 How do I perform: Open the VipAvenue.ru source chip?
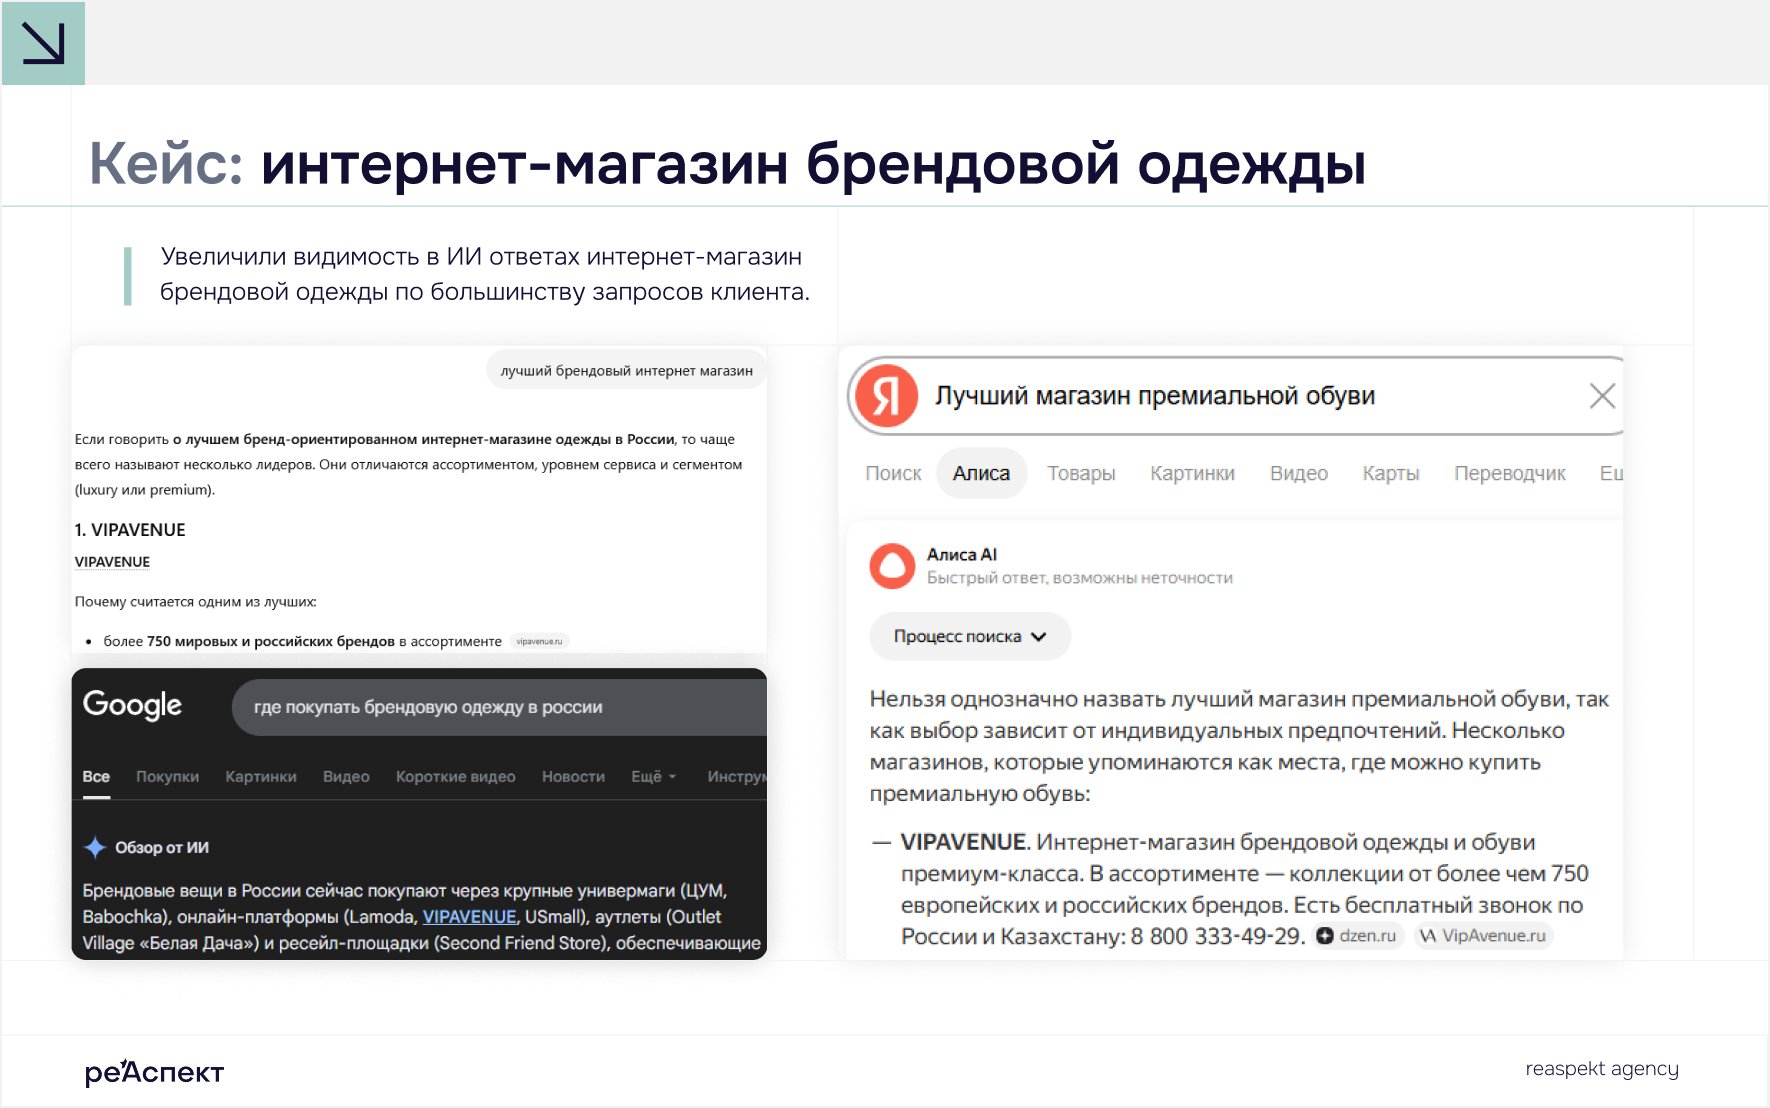pos(1483,936)
